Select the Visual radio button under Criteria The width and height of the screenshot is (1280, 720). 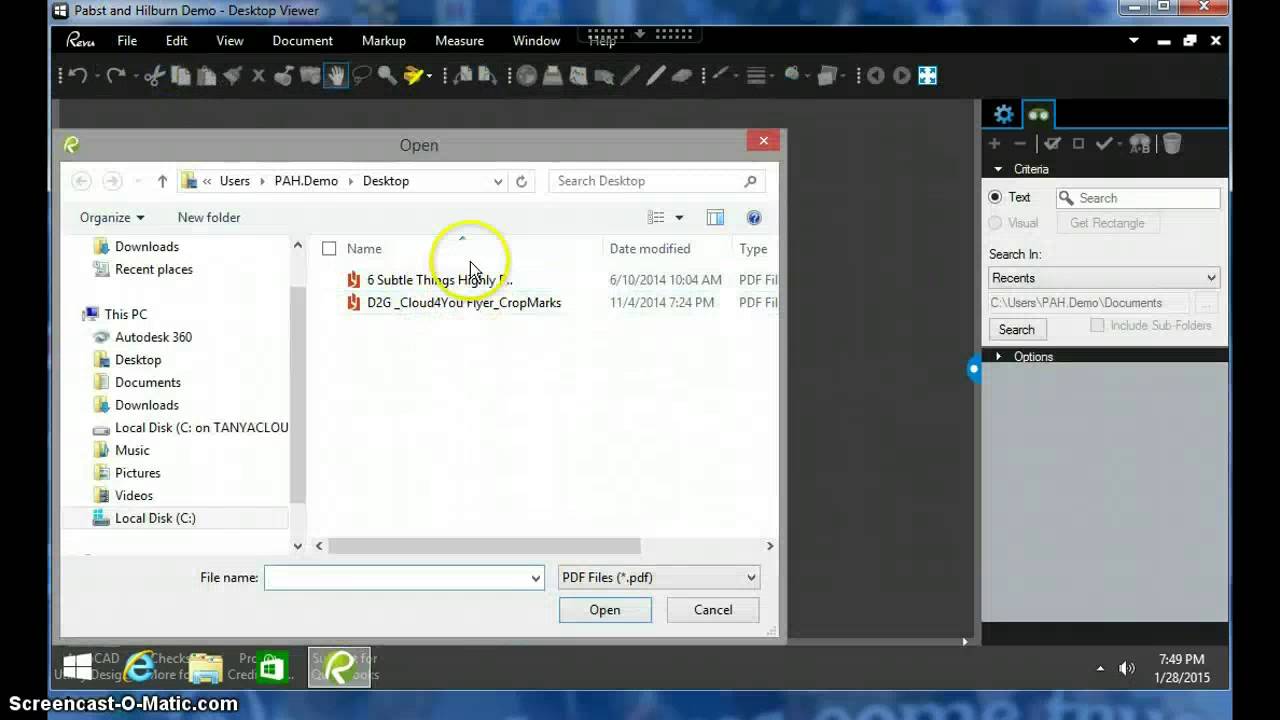[995, 223]
